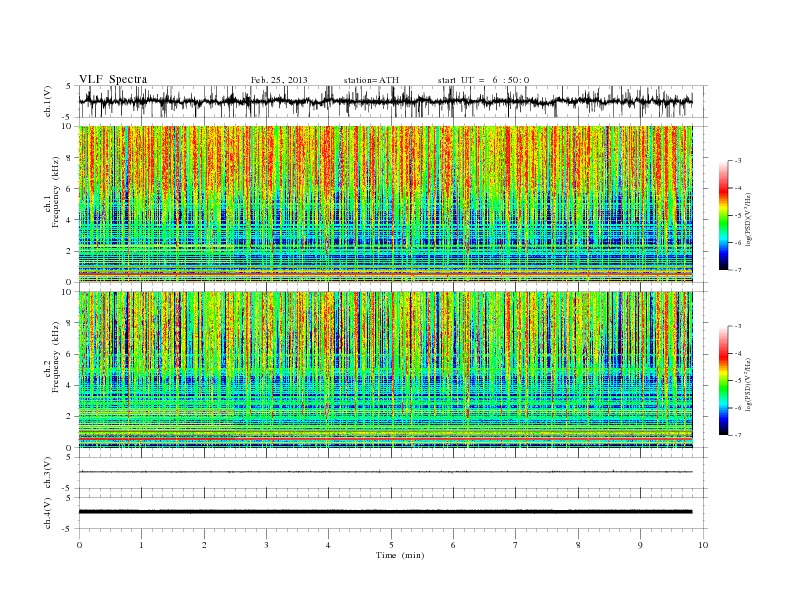
Task: Click the "ch.1(V)" waveform axis label
Action: [48, 101]
